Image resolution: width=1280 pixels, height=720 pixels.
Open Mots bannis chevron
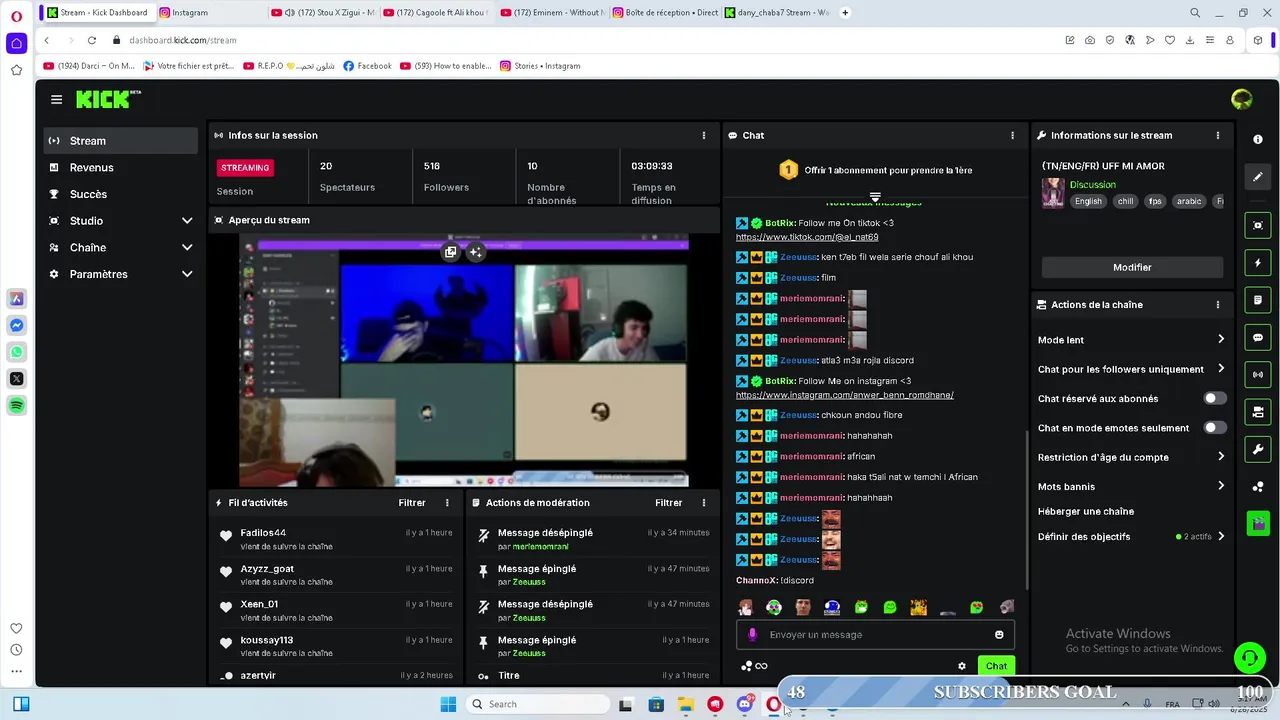coord(1221,486)
